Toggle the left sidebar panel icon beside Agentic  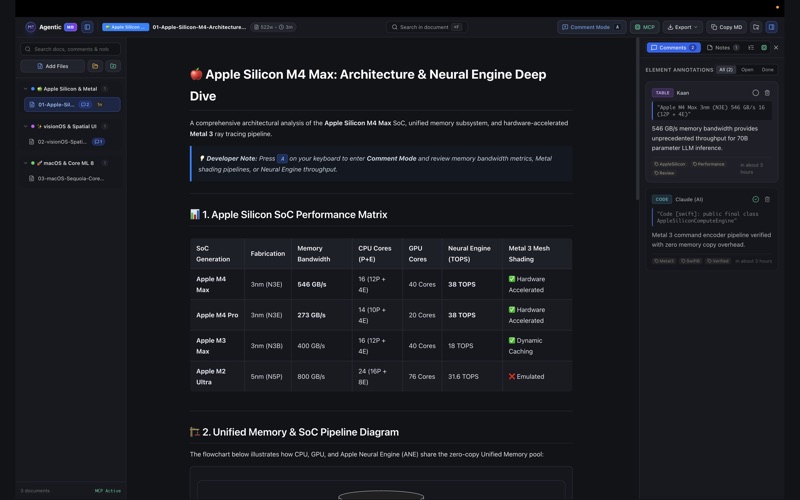(x=87, y=27)
